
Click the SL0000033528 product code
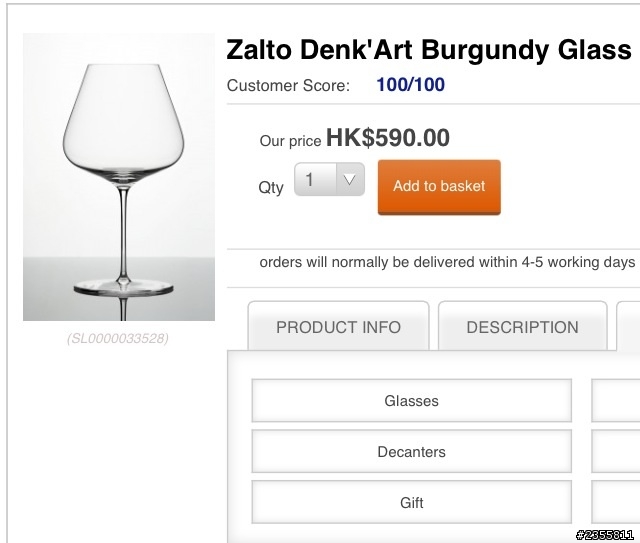pos(118,338)
